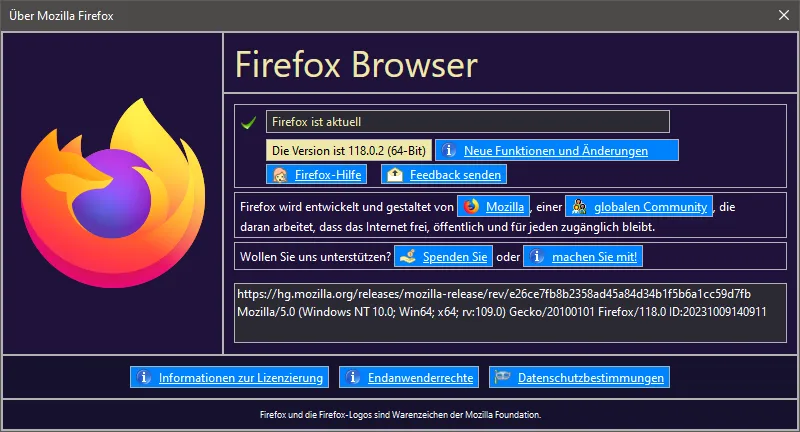This screenshot has width=800, height=432.
Task: Click the large Firefox logo image
Action: tap(113, 193)
